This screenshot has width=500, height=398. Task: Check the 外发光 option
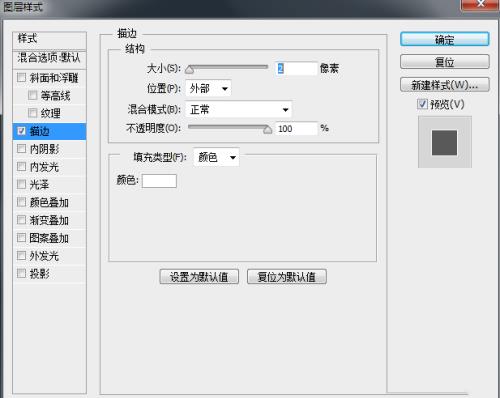(x=21, y=256)
